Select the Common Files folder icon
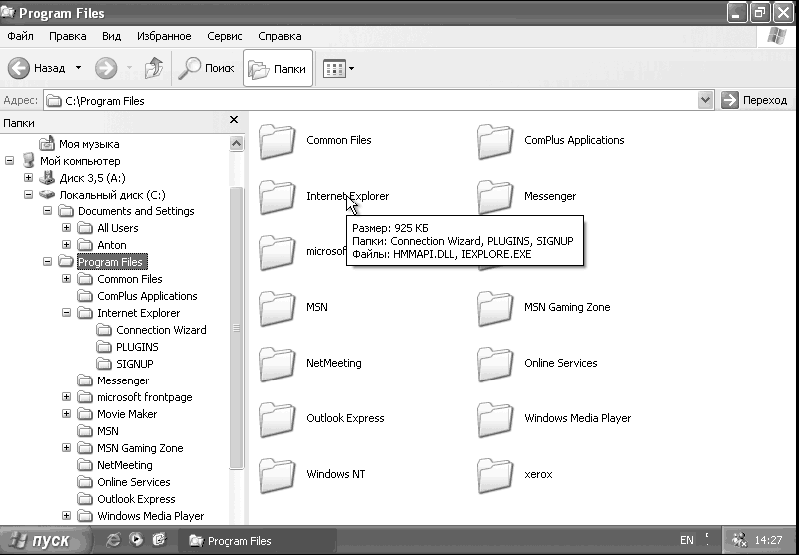 [x=277, y=141]
